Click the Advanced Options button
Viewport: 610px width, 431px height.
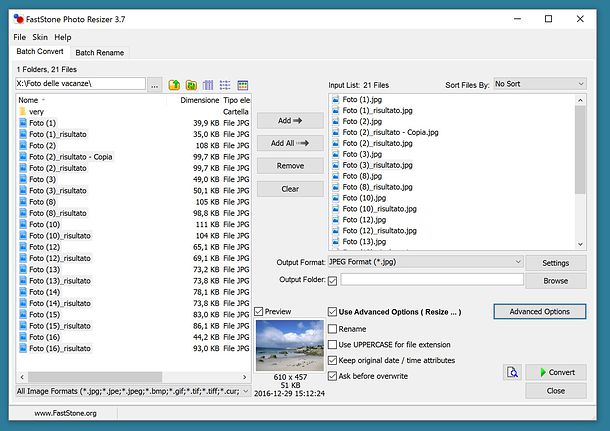click(x=540, y=312)
